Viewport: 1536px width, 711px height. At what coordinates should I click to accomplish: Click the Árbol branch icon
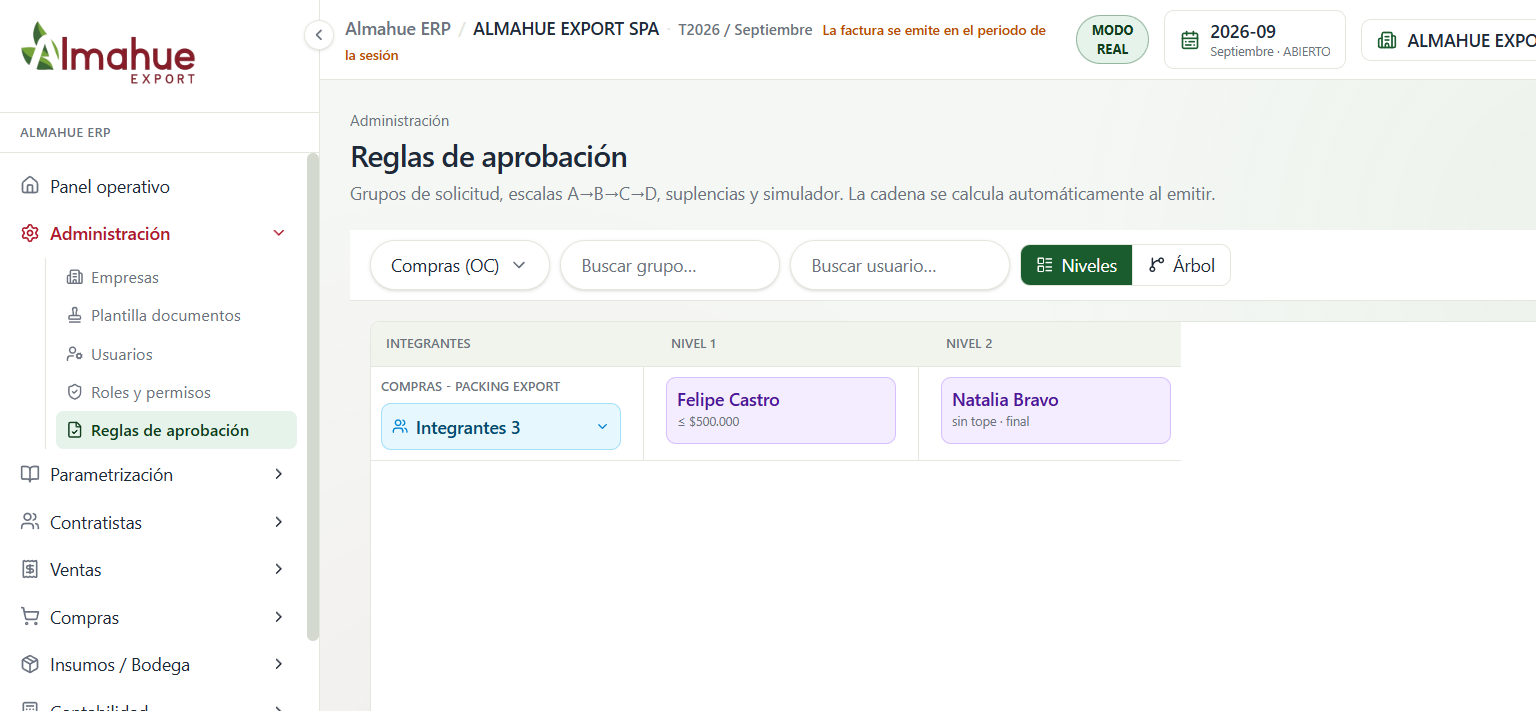(x=1157, y=265)
